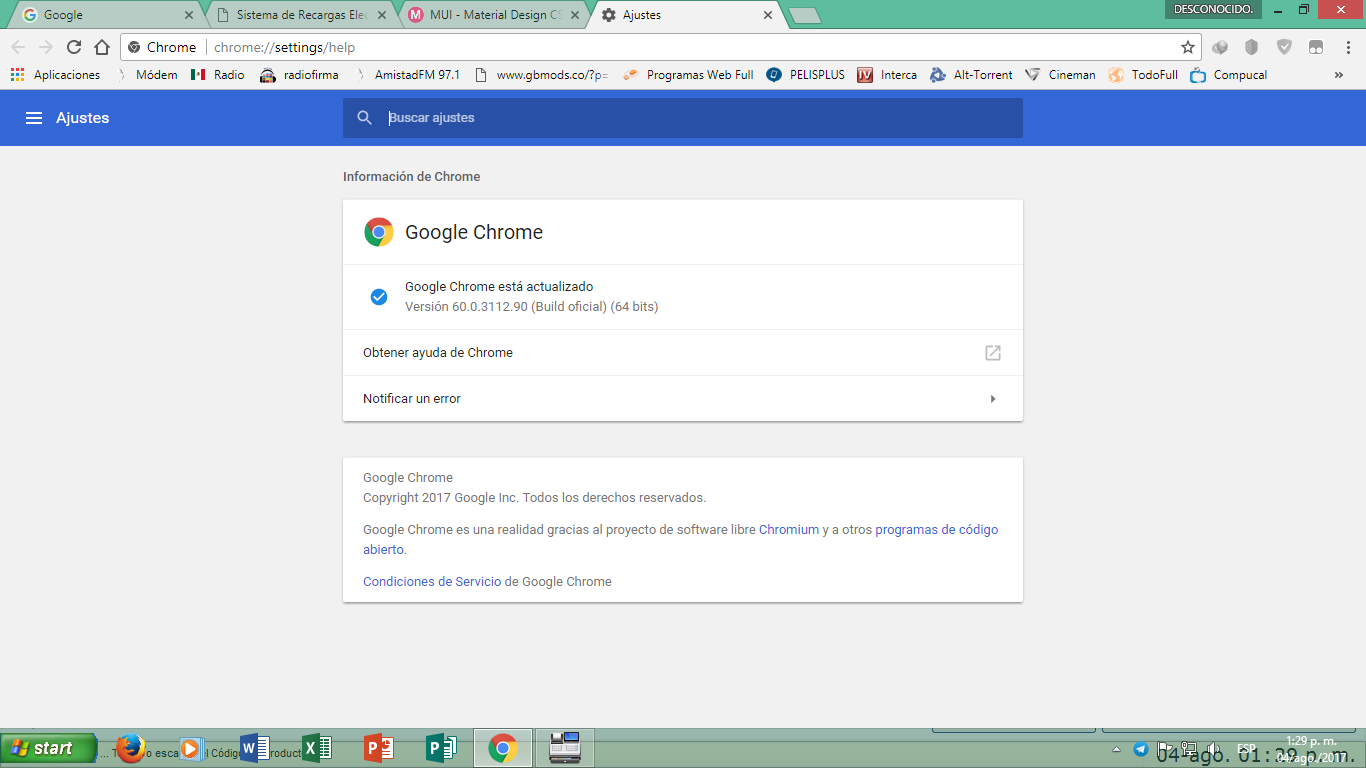Open the Ajustes hamburger menu
Viewport: 1366px width, 768px height.
(34, 118)
